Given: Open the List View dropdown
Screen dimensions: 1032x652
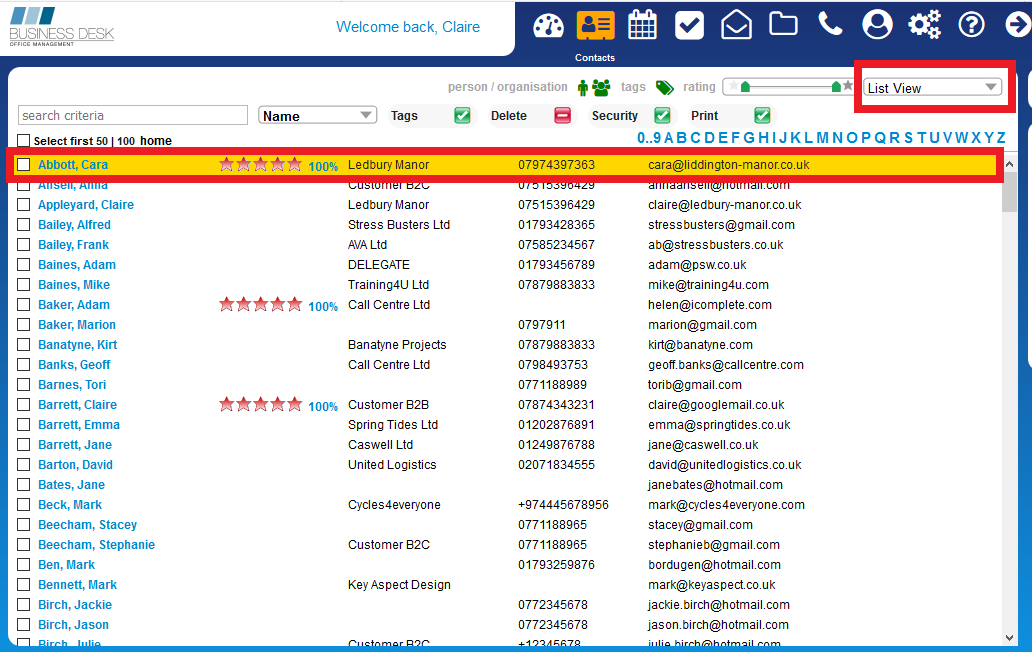Looking at the screenshot, I should (x=932, y=86).
